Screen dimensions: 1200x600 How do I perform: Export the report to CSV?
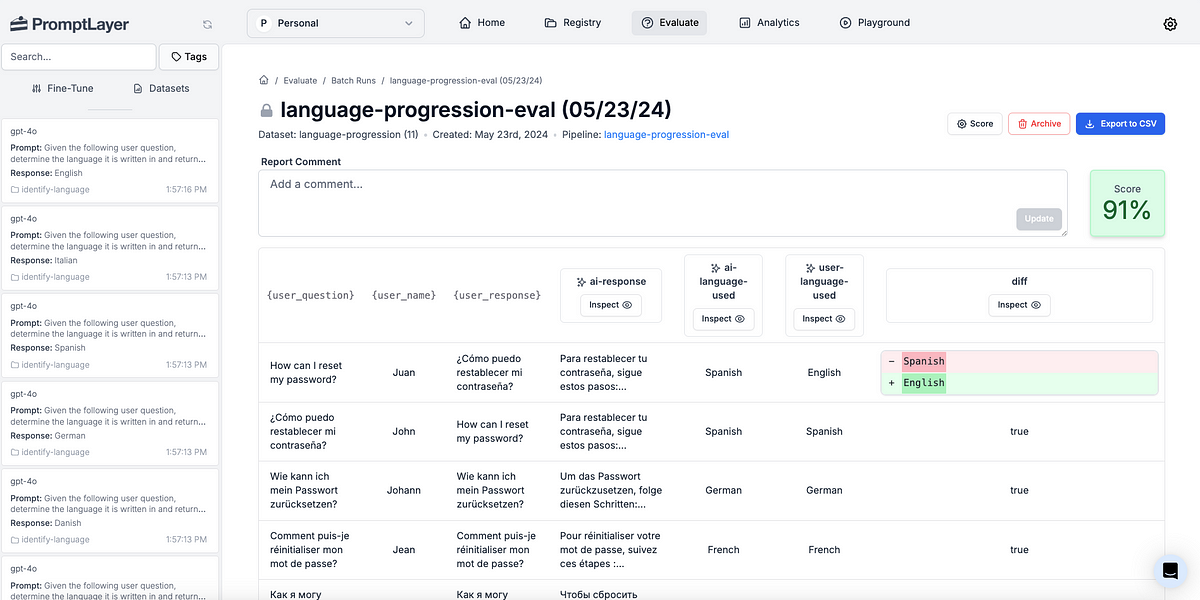click(x=1120, y=124)
